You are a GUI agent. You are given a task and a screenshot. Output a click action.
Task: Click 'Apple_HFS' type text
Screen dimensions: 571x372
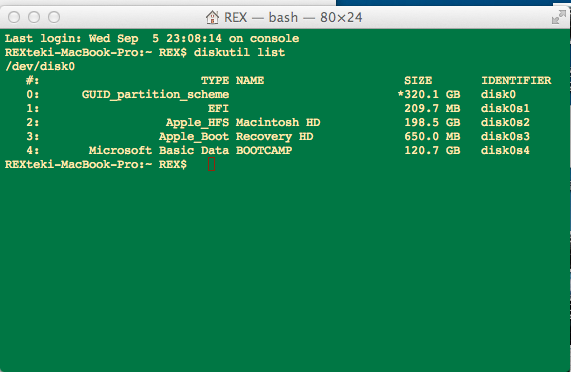pyautogui.click(x=197, y=123)
